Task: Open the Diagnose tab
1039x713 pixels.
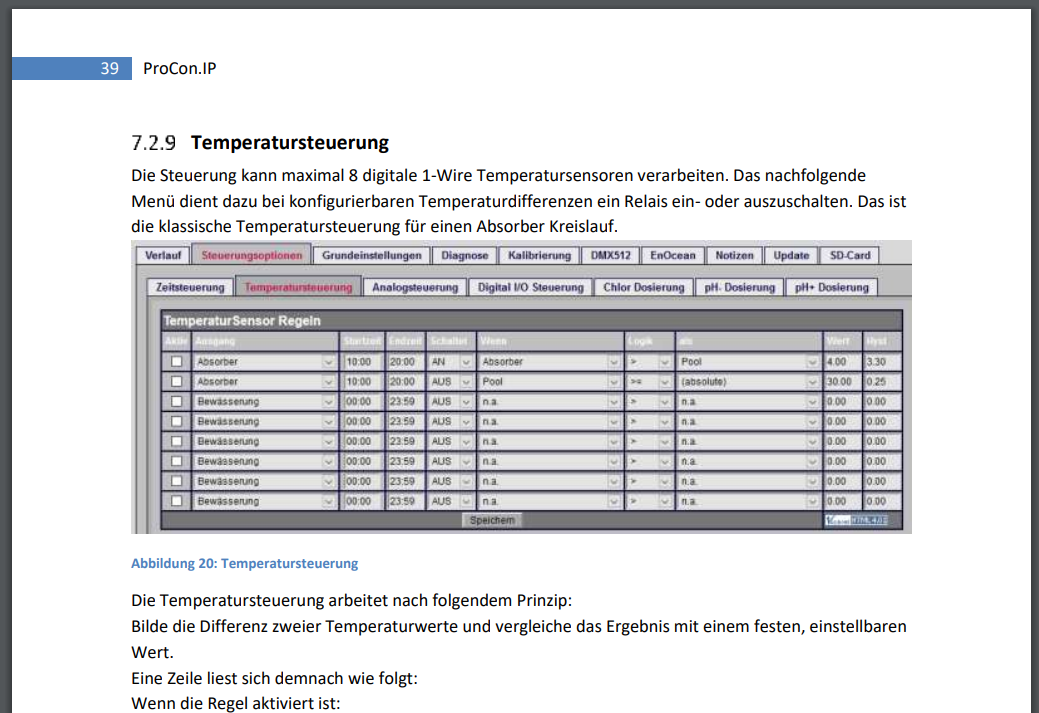Action: (465, 255)
